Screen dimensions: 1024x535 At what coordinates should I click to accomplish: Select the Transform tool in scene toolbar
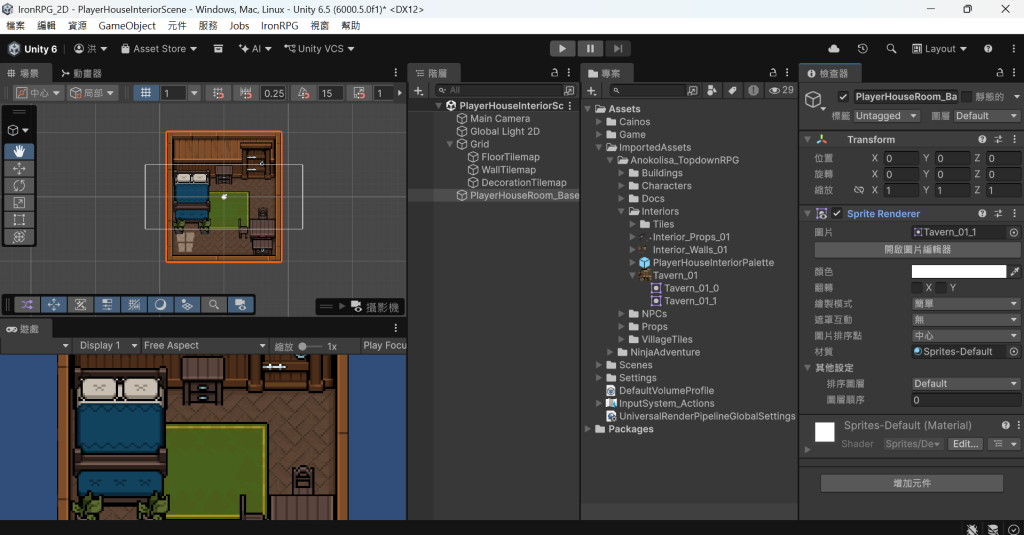(x=19, y=236)
